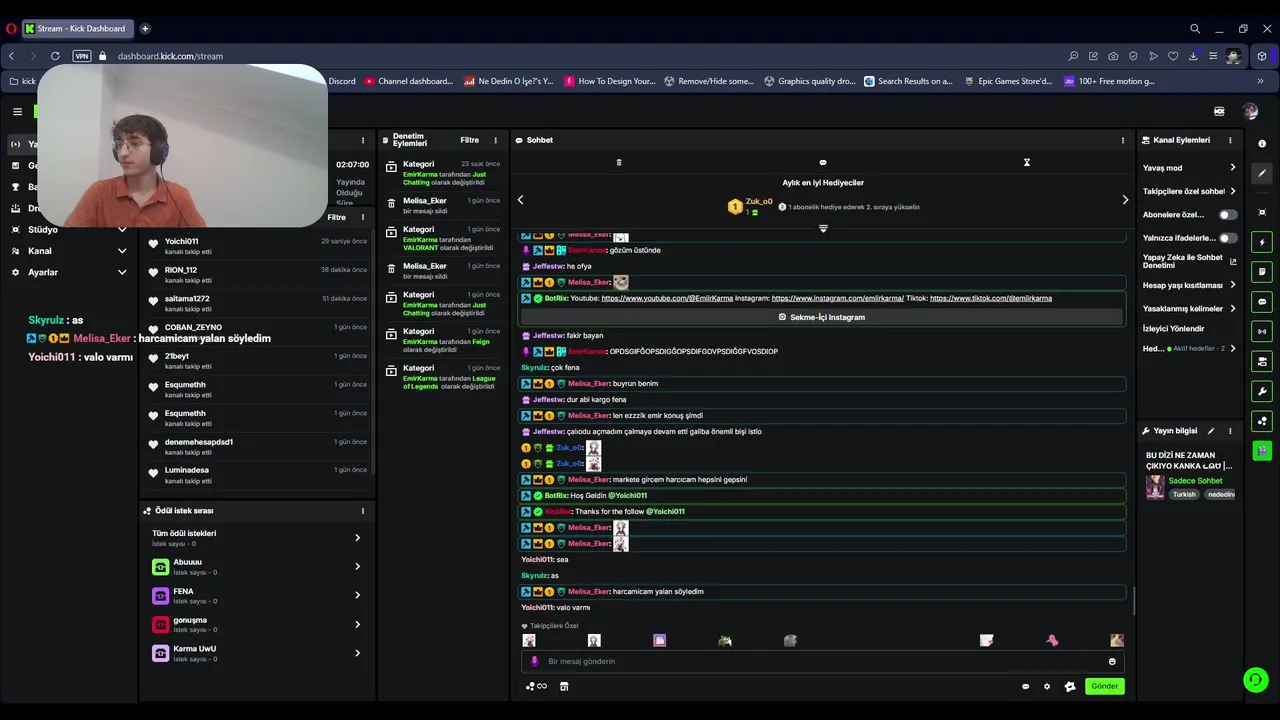1280x720 pixels.
Task: Click the document widget icon in right sidebar
Action: click(1262, 272)
